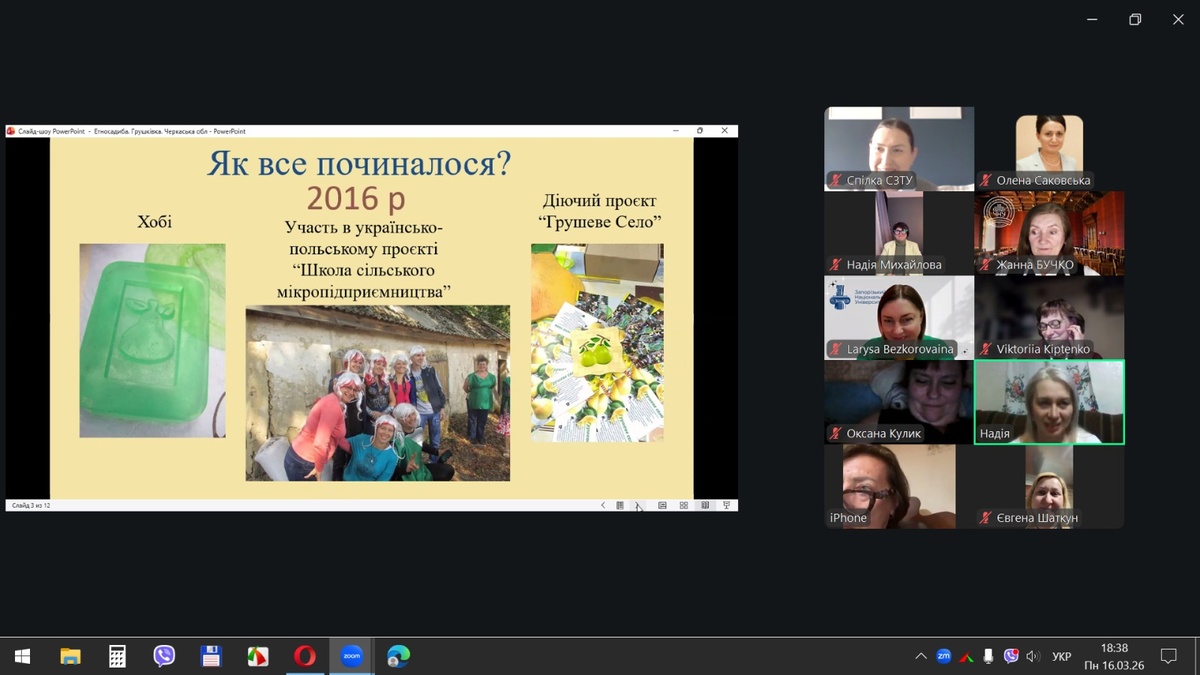Click Жанна БУЧКО's muted microphone icon
The height and width of the screenshot is (675, 1200).
[986, 265]
